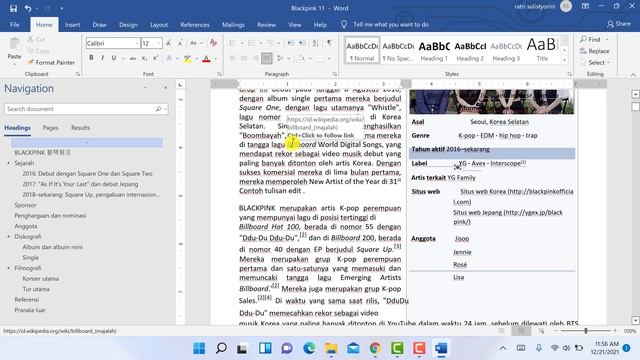Apply the red font color
This screenshot has height=360, width=640.
pos(207,58)
